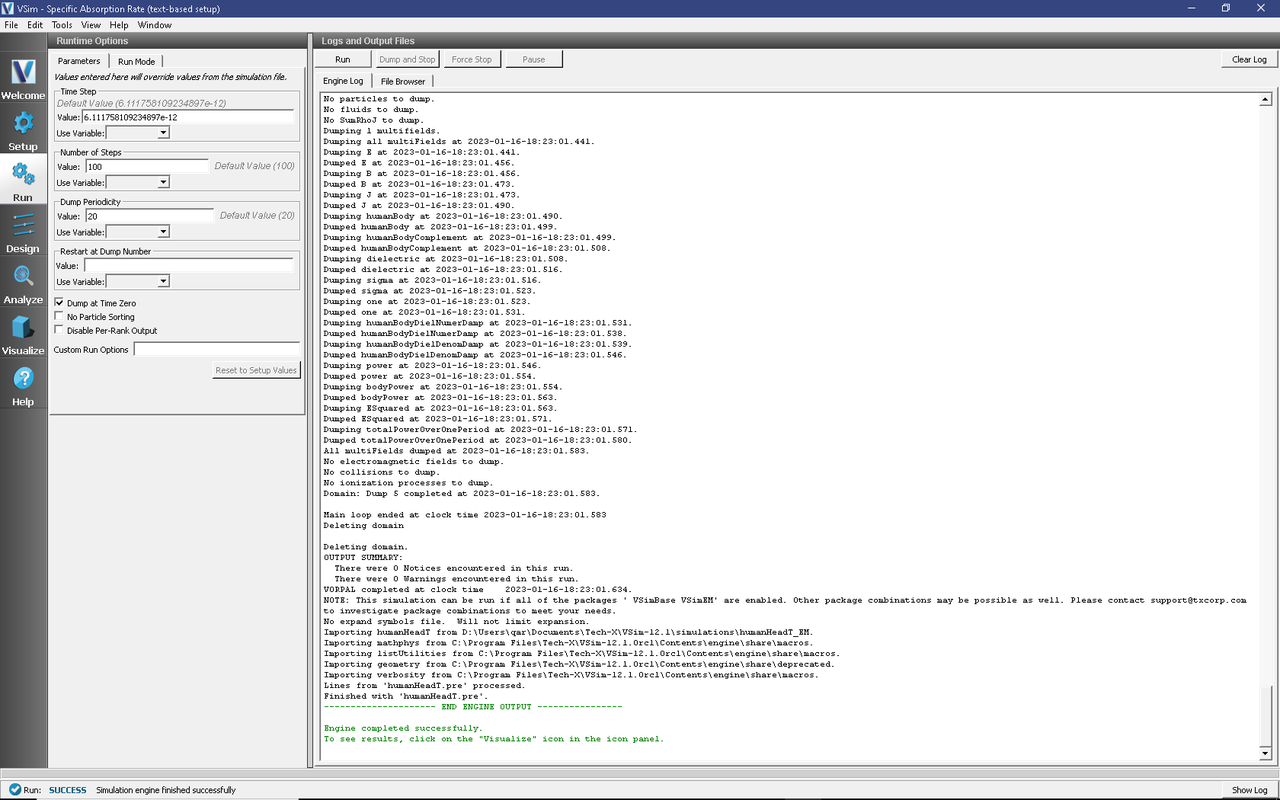Click the success checkmark status icon
This screenshot has height=800, width=1280.
click(15, 790)
